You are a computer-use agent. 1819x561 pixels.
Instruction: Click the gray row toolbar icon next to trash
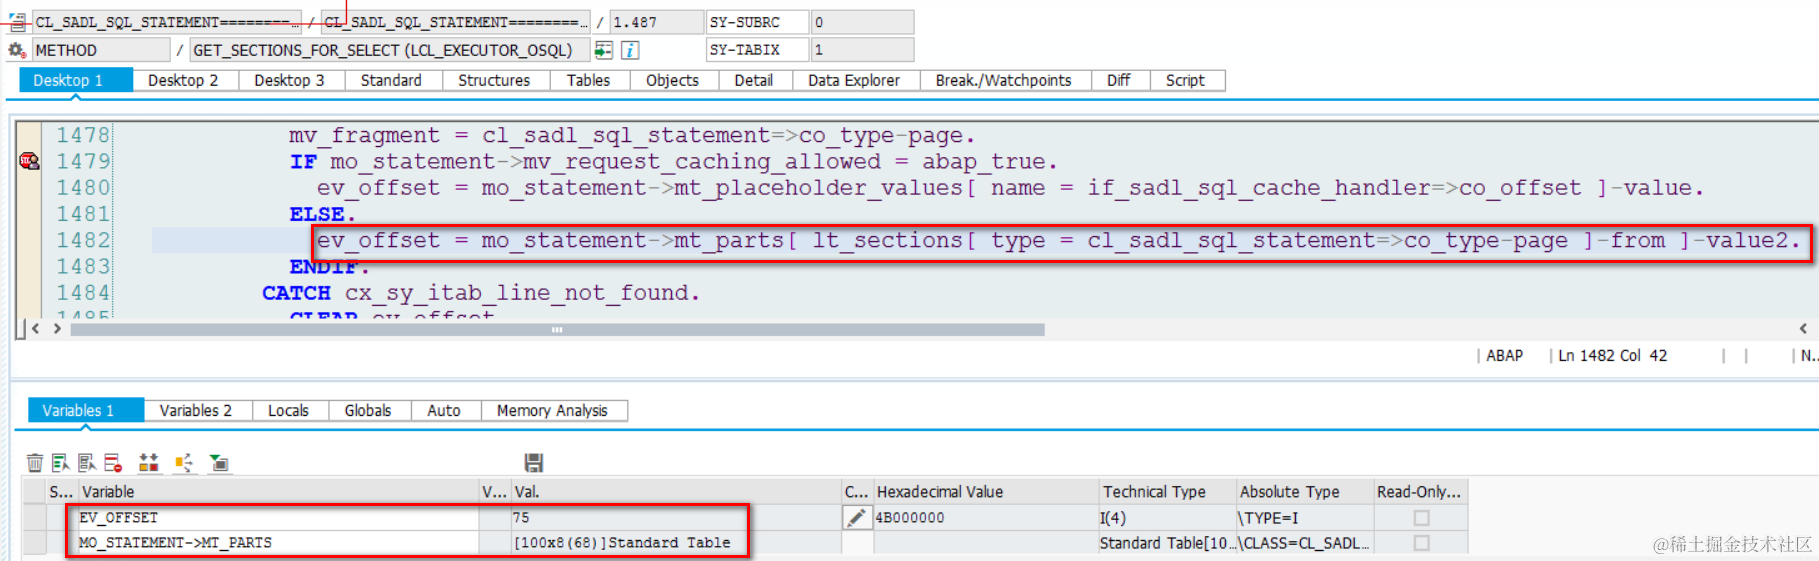[x=87, y=463]
